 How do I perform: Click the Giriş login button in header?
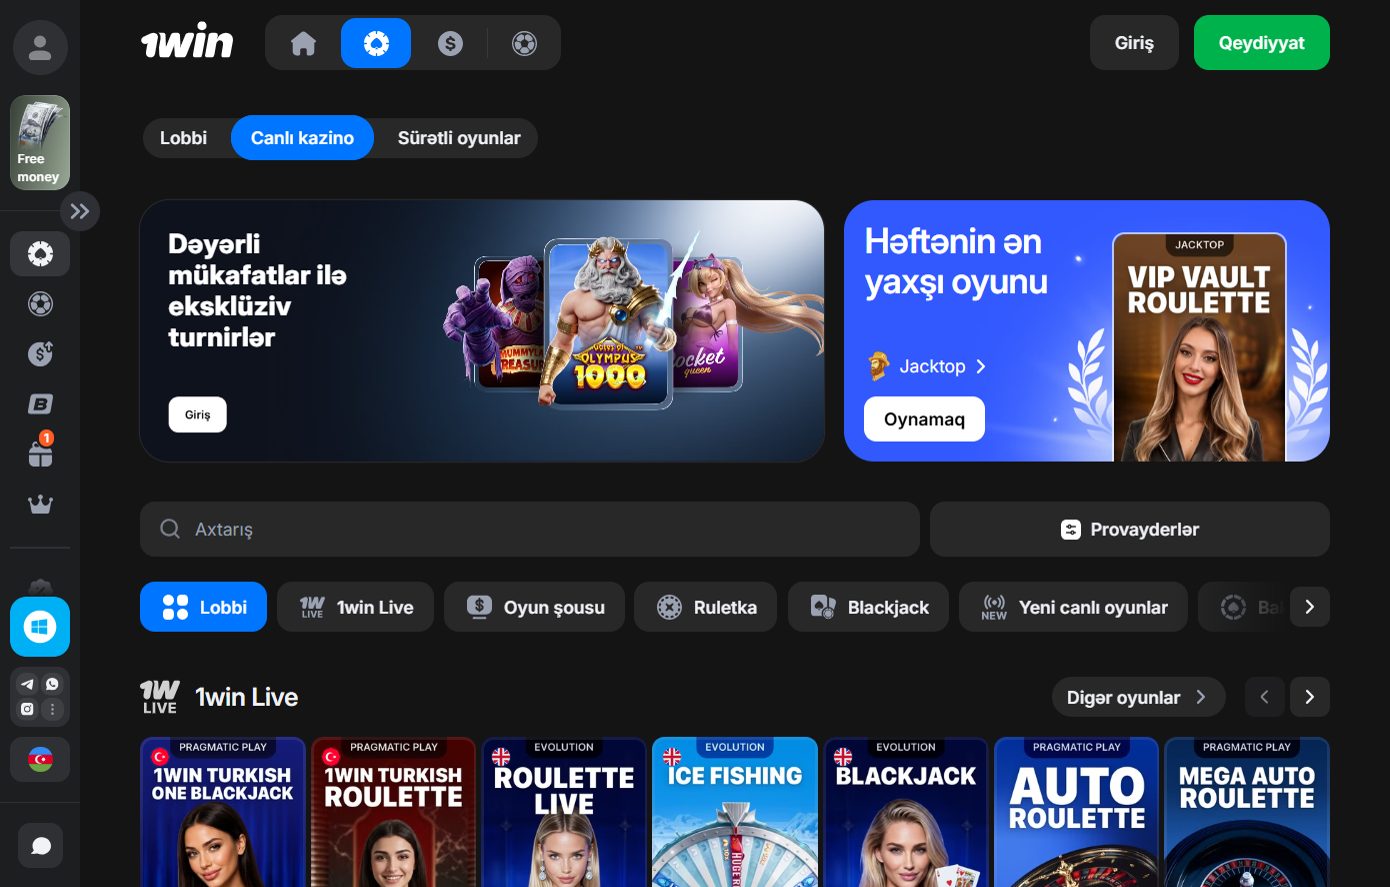coord(1134,43)
